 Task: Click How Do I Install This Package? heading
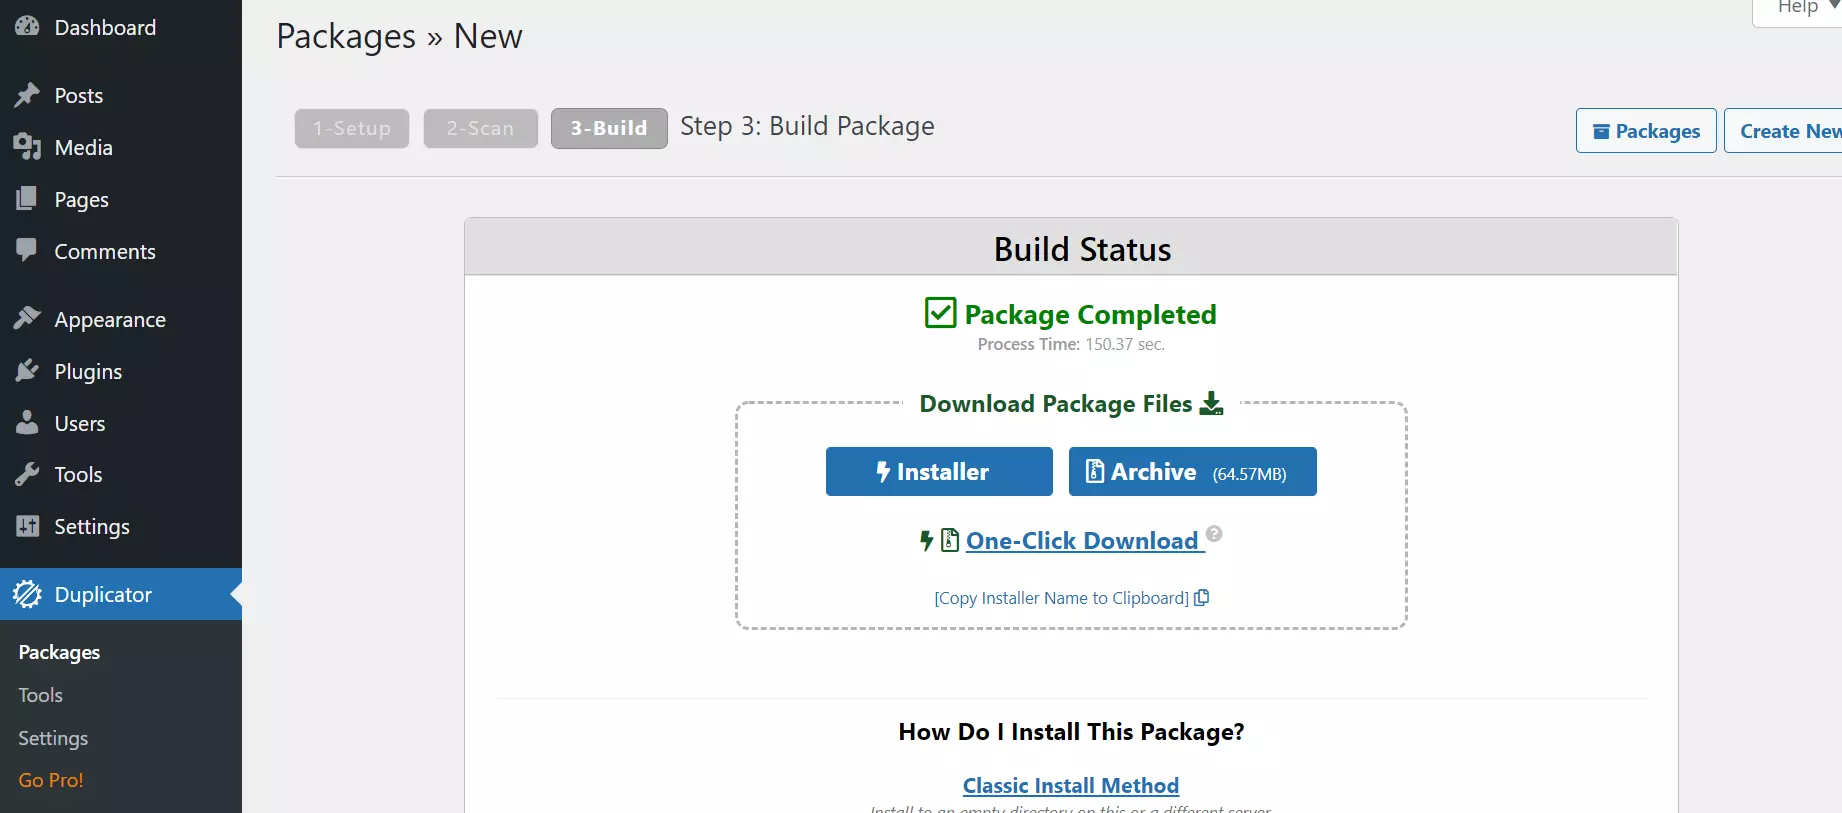coord(1071,731)
